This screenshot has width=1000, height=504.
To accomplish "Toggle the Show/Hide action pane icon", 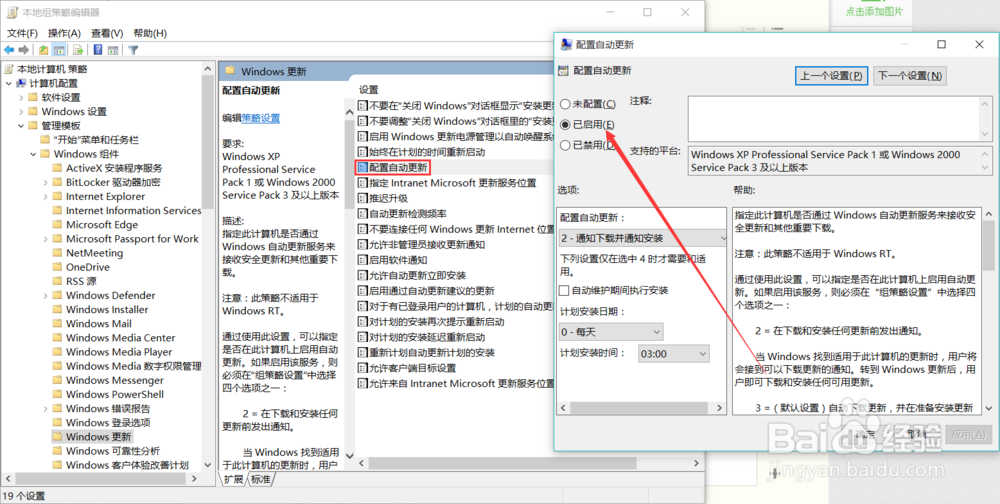I will point(113,50).
